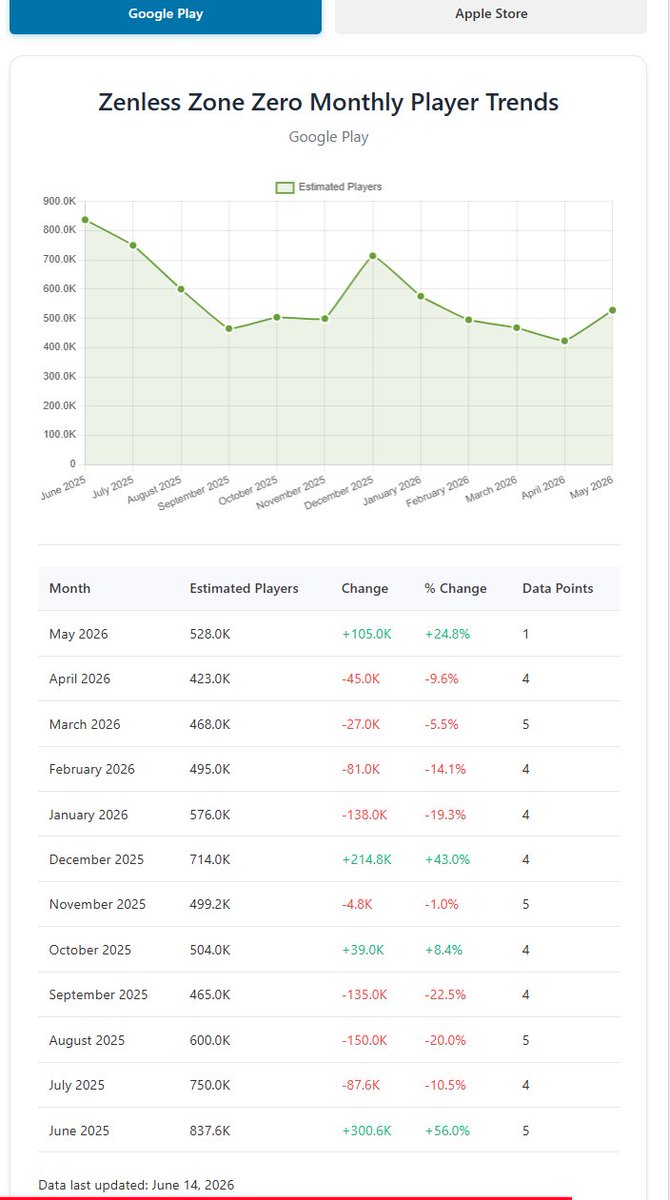Select the November 2025 row label
Image resolution: width=670 pixels, height=1200 pixels.
98,904
